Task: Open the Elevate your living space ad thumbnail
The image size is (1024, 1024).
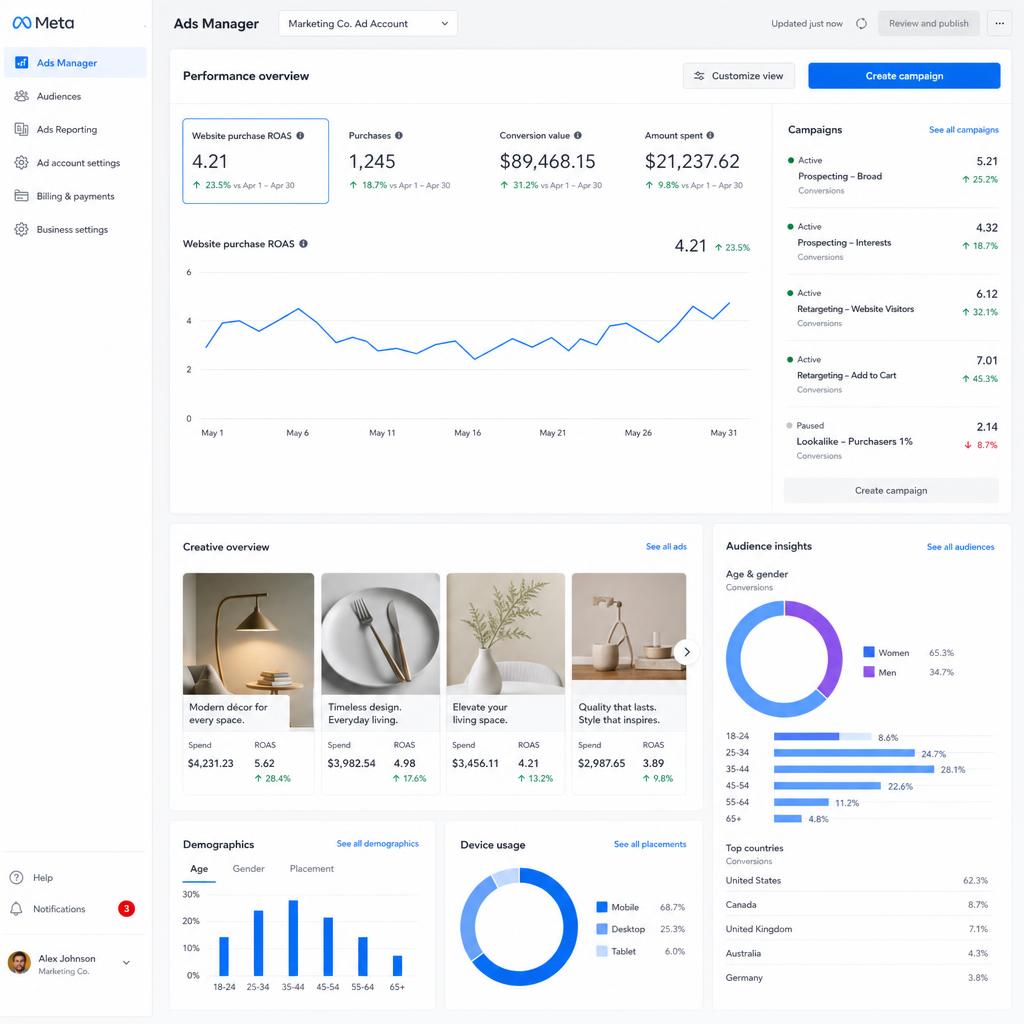Action: pyautogui.click(x=505, y=634)
